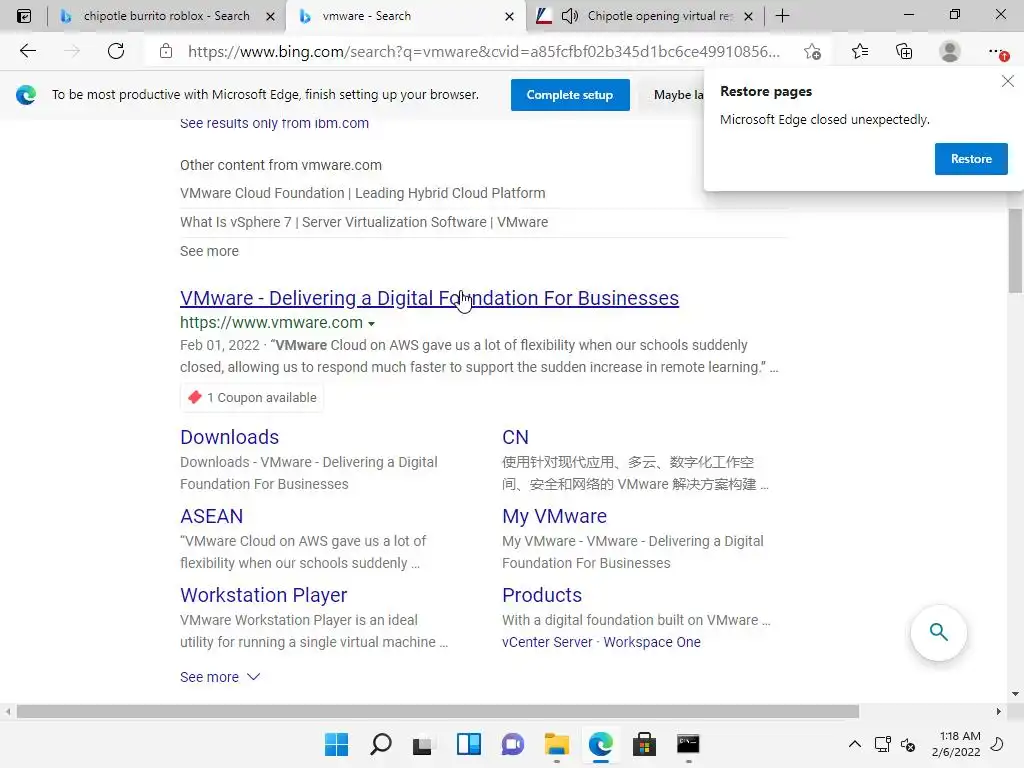This screenshot has width=1024, height=768.
Task: Click Maybe later on setup banner
Action: click(679, 95)
